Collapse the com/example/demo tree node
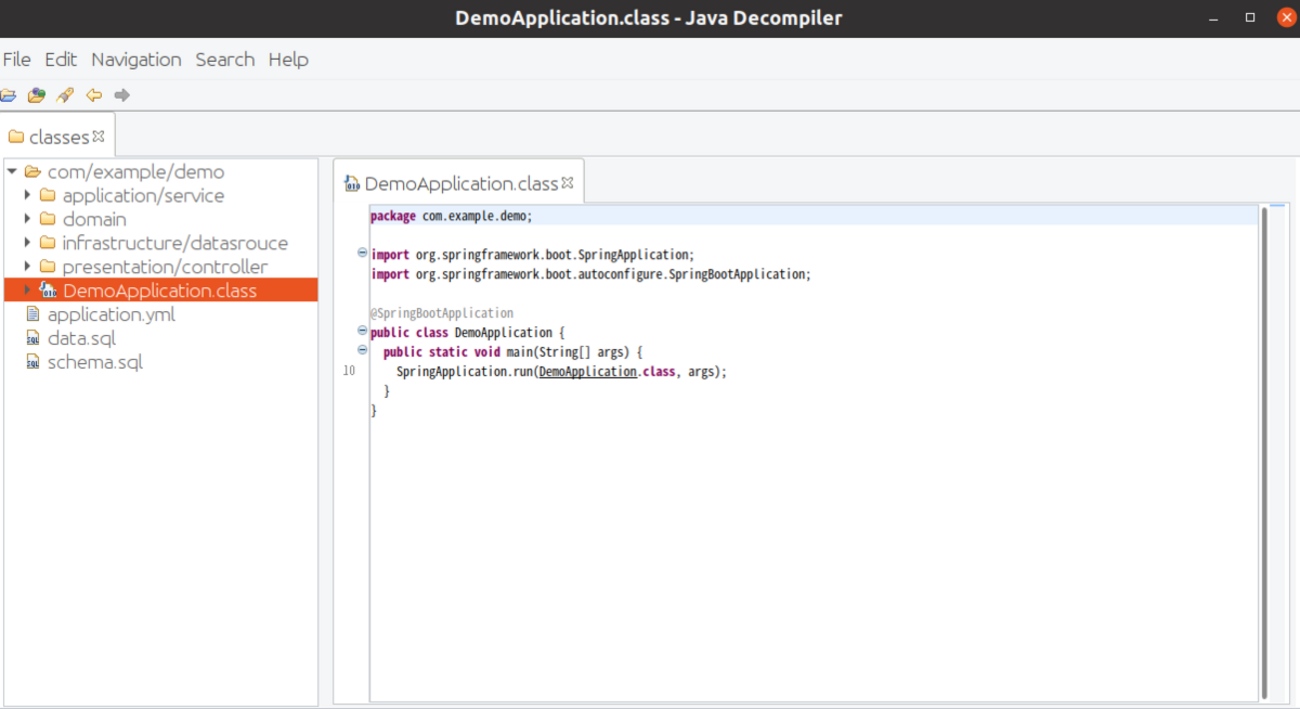 (12, 172)
